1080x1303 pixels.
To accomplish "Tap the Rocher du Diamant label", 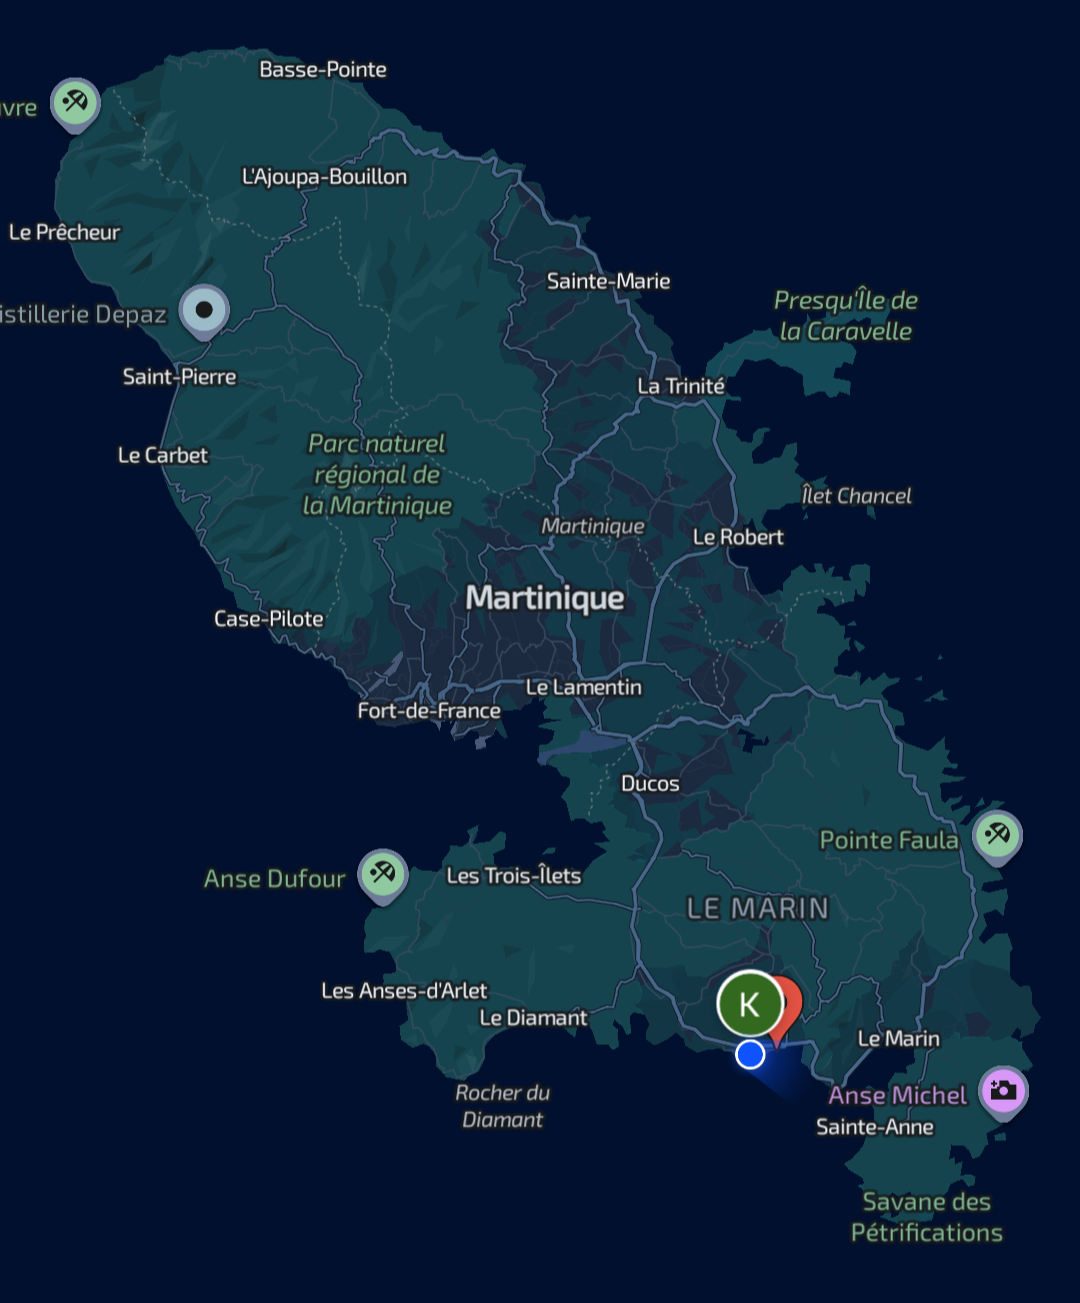I will click(502, 1106).
